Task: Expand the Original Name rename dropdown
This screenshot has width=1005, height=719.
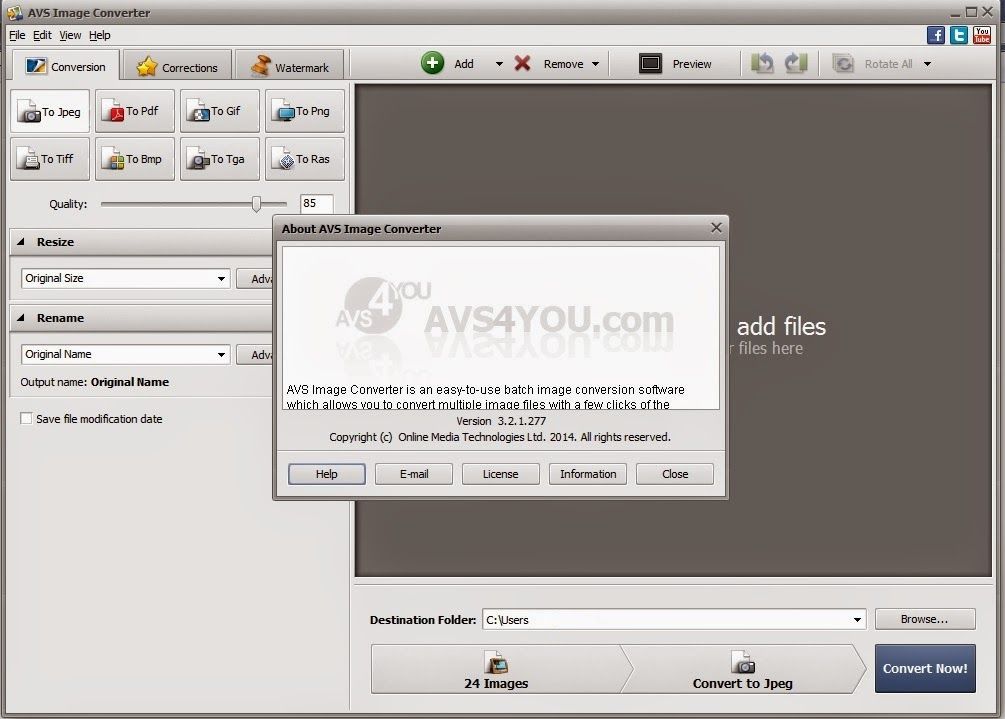Action: pyautogui.click(x=221, y=355)
